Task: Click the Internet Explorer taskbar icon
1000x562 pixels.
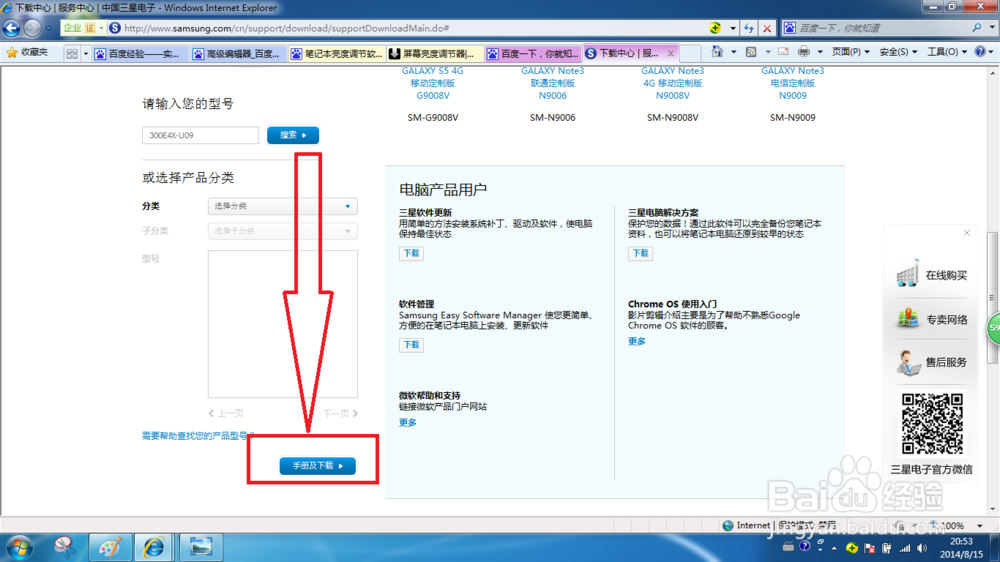Action: pos(153,547)
